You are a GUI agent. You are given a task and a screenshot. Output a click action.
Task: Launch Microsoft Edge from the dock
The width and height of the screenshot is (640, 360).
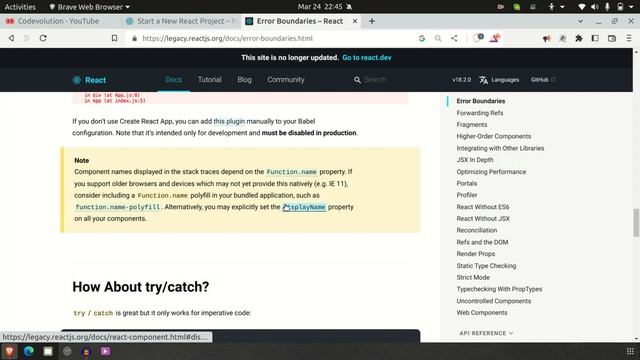click(29, 351)
